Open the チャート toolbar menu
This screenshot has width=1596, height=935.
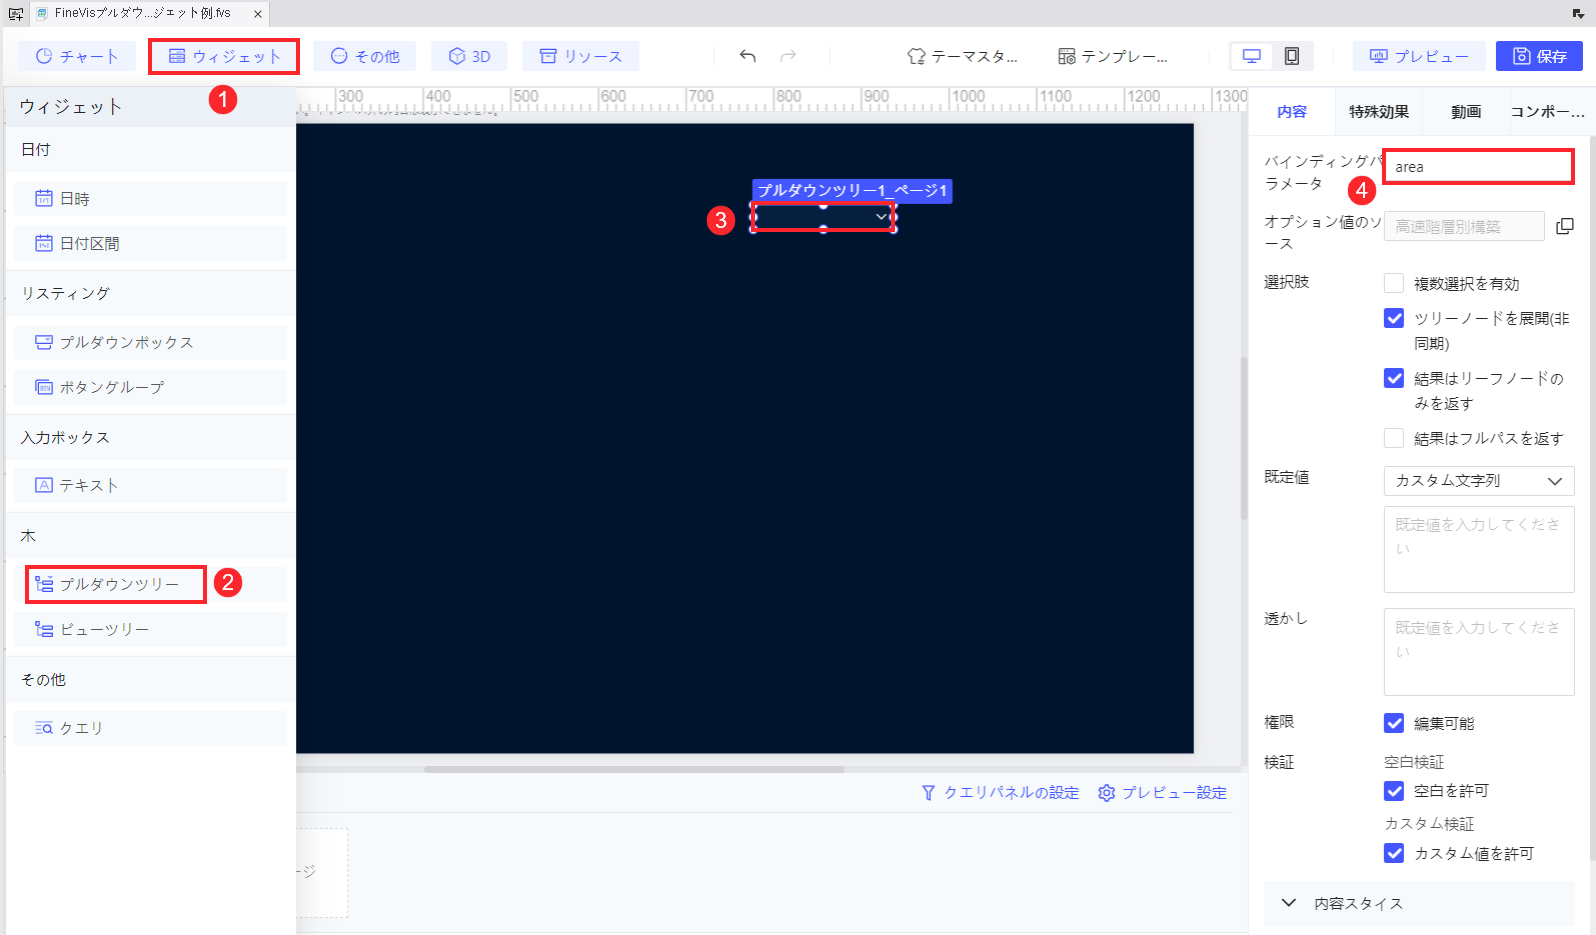click(77, 56)
